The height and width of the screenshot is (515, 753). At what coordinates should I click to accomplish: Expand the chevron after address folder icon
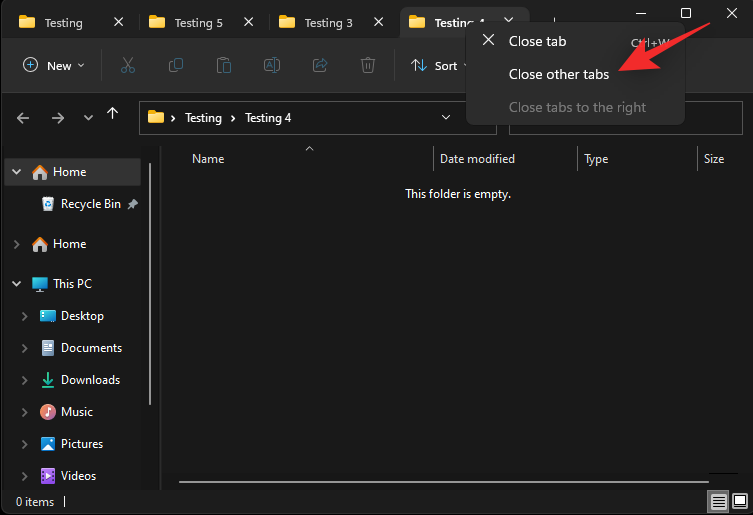coord(173,118)
